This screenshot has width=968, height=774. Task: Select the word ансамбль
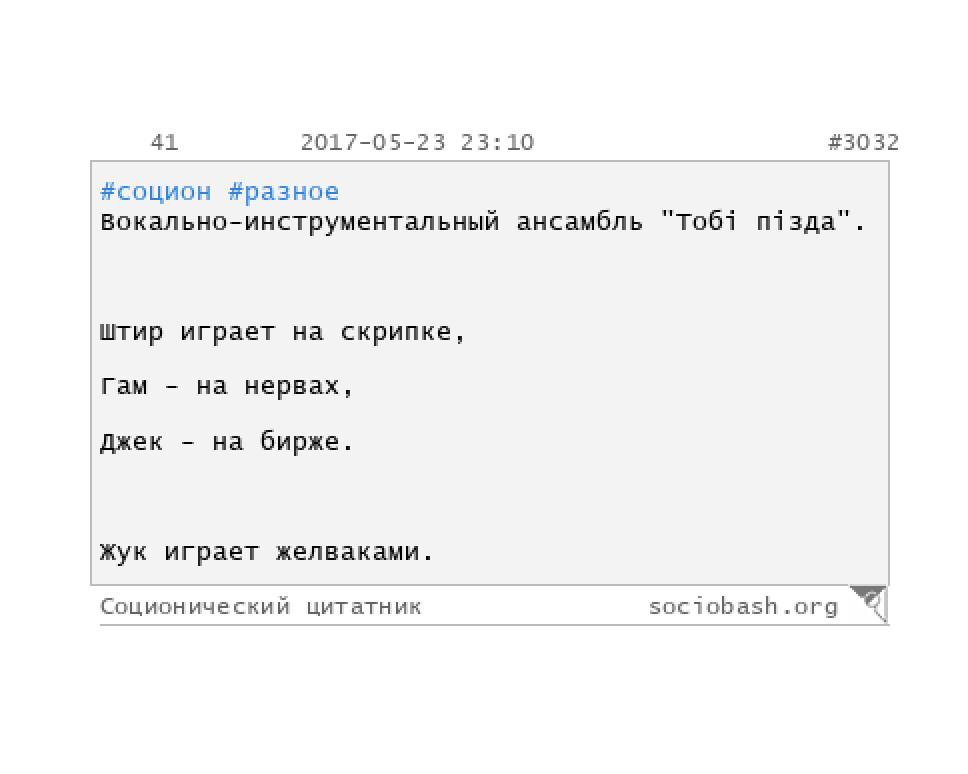click(x=579, y=222)
